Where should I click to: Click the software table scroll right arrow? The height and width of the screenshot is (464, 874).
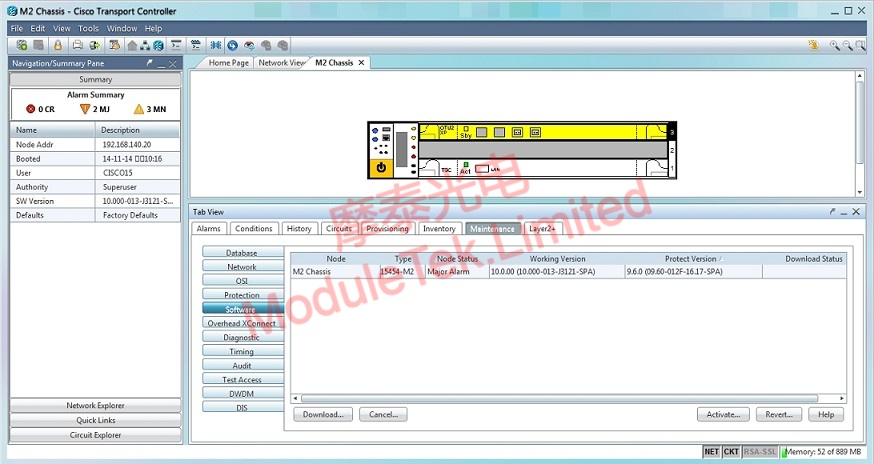click(x=842, y=398)
